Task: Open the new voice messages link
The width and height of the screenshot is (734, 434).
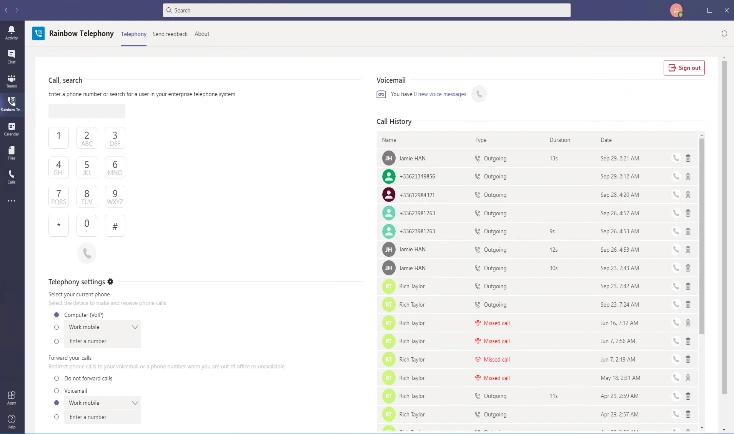Action: pos(440,94)
